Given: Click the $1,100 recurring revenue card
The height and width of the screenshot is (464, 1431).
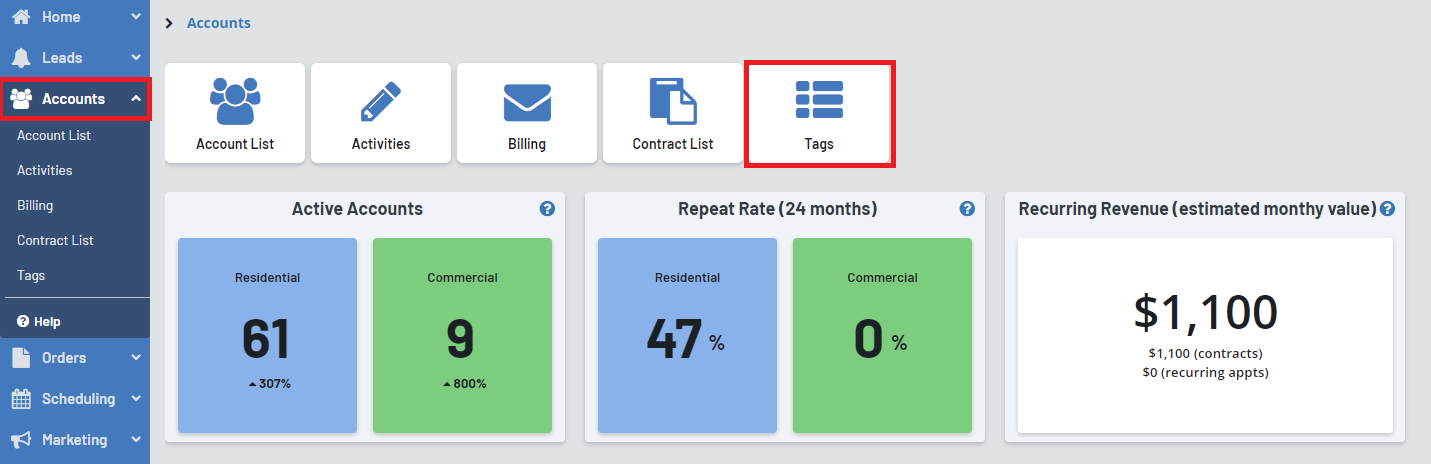Looking at the screenshot, I should click(1205, 335).
